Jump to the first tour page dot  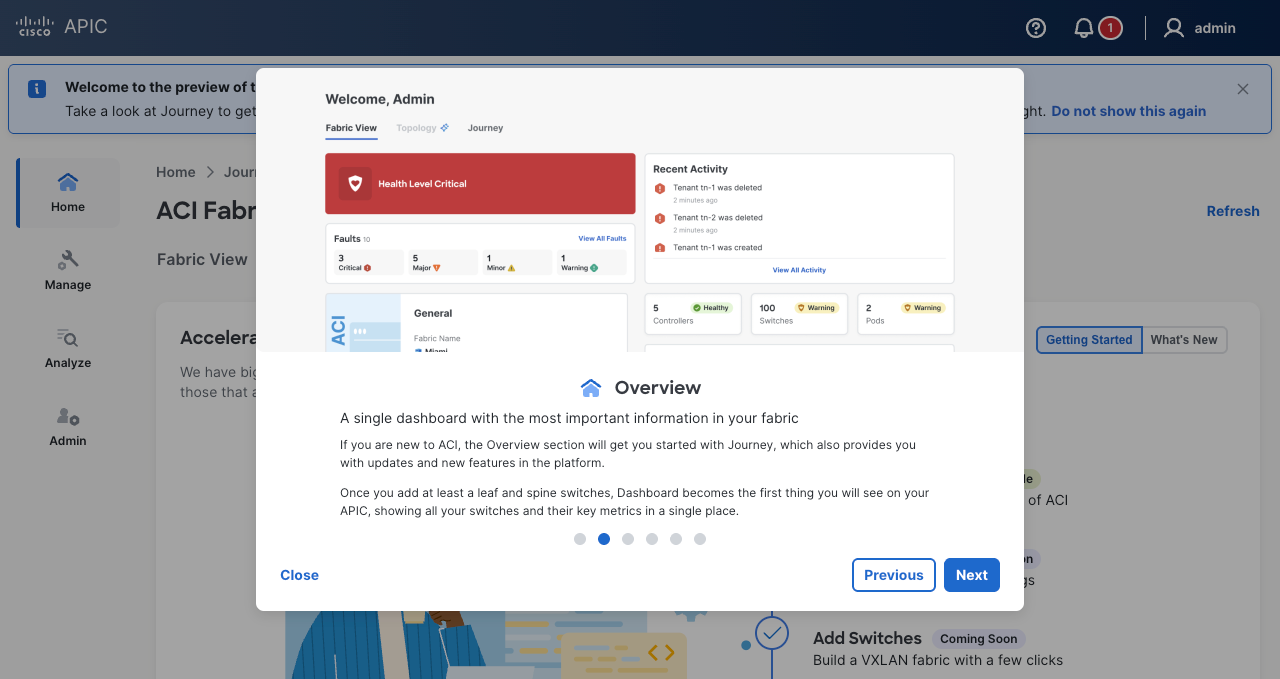click(580, 539)
